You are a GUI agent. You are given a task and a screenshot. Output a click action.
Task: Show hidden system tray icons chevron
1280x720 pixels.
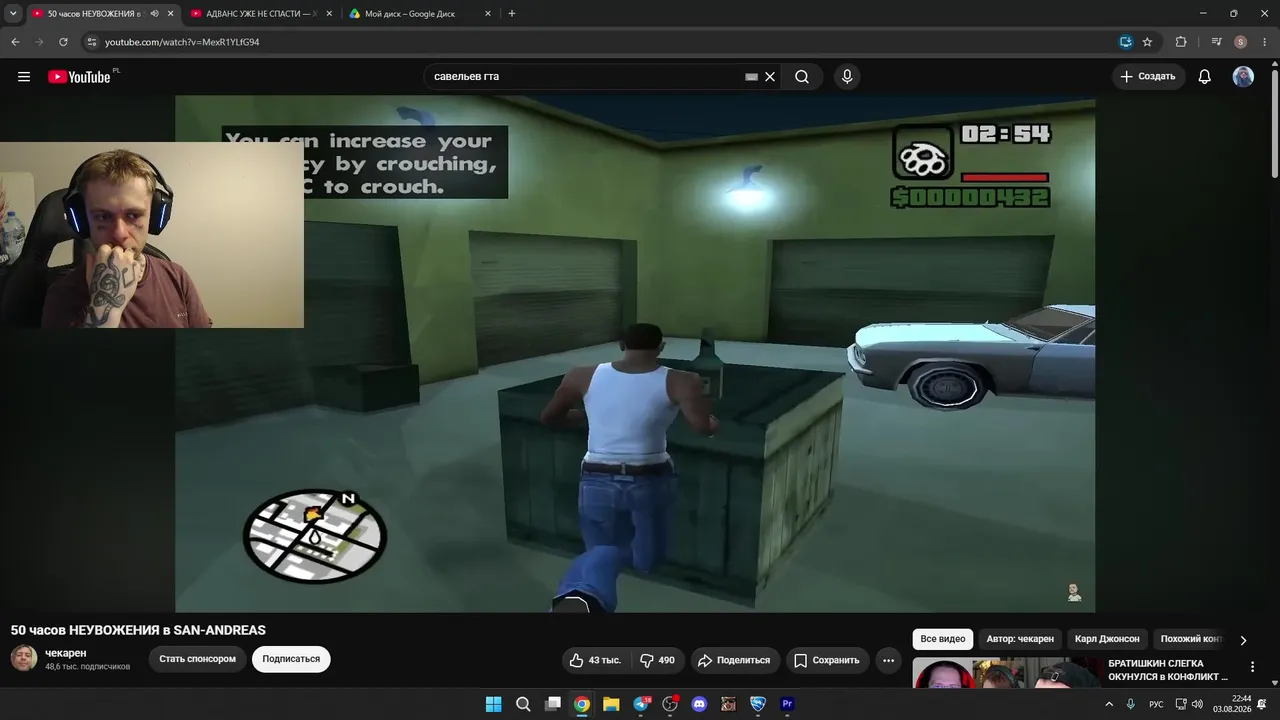[1109, 704]
